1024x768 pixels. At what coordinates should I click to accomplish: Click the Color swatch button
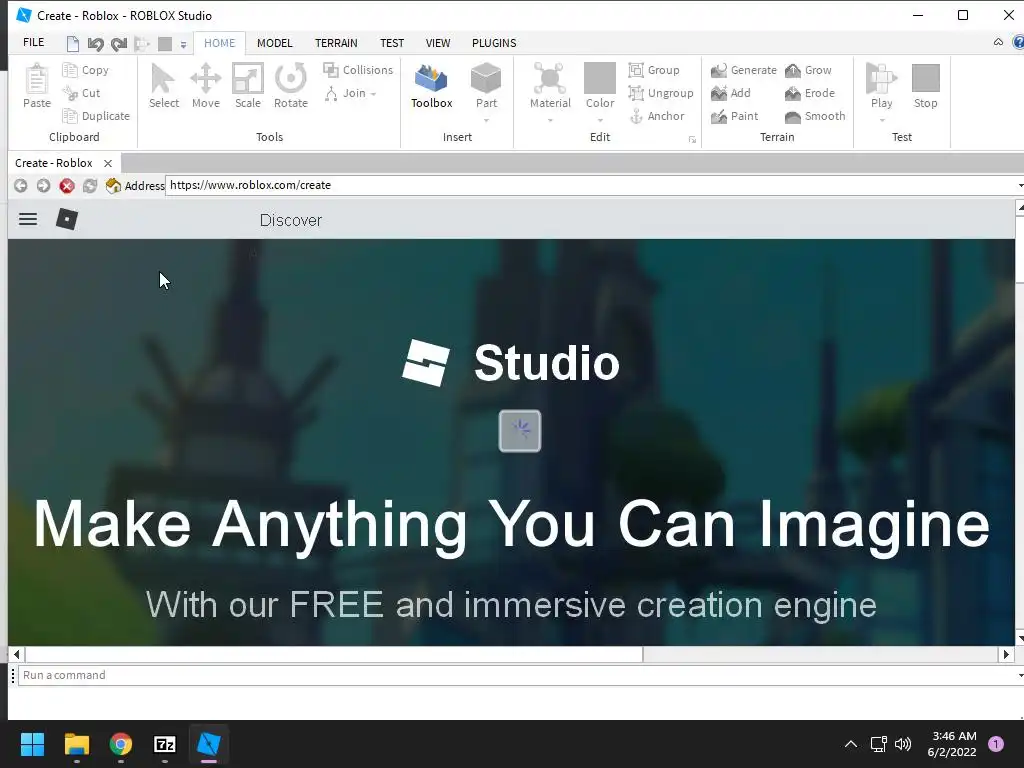(600, 78)
